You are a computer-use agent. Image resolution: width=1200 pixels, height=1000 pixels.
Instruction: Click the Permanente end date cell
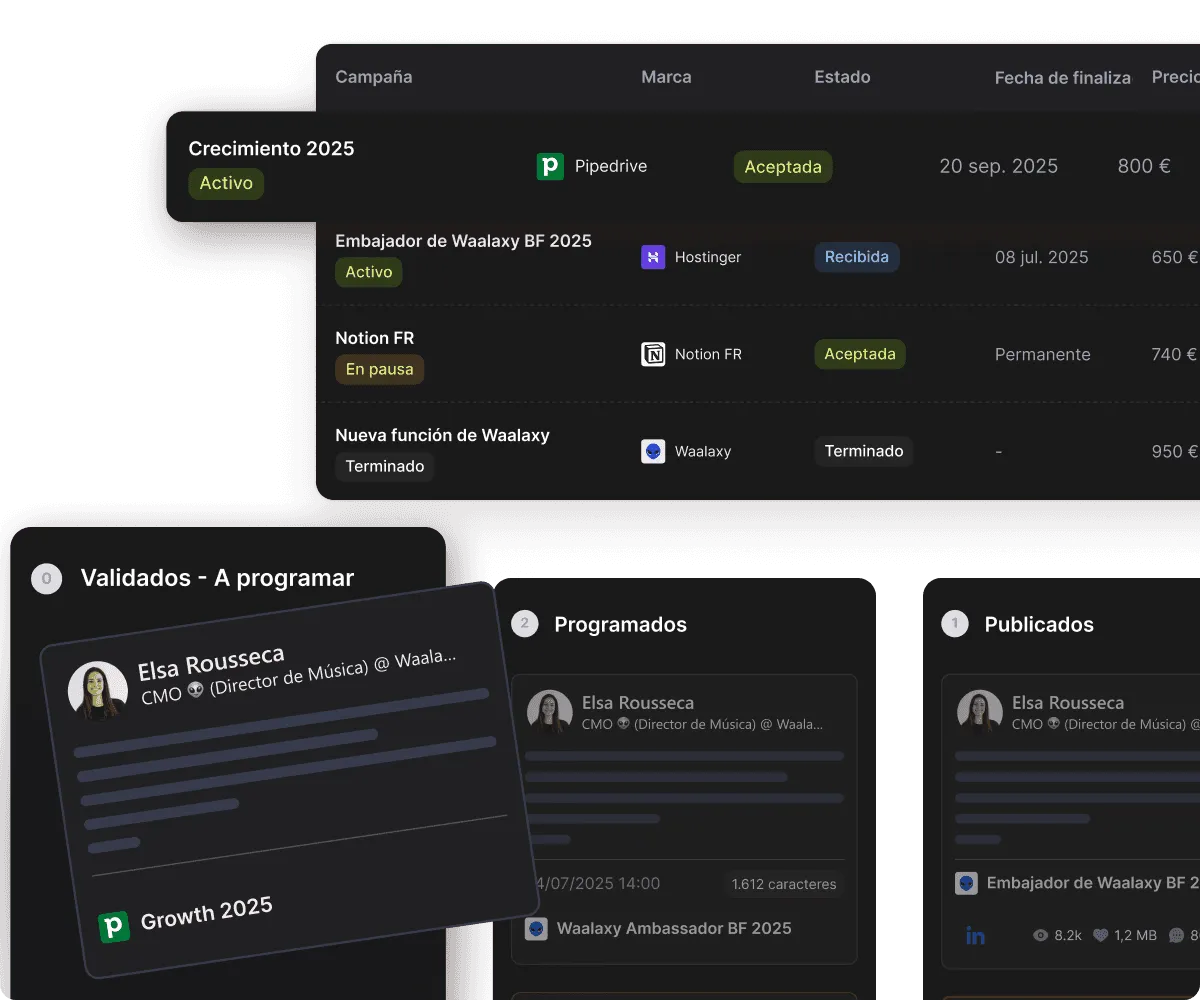tap(1043, 354)
